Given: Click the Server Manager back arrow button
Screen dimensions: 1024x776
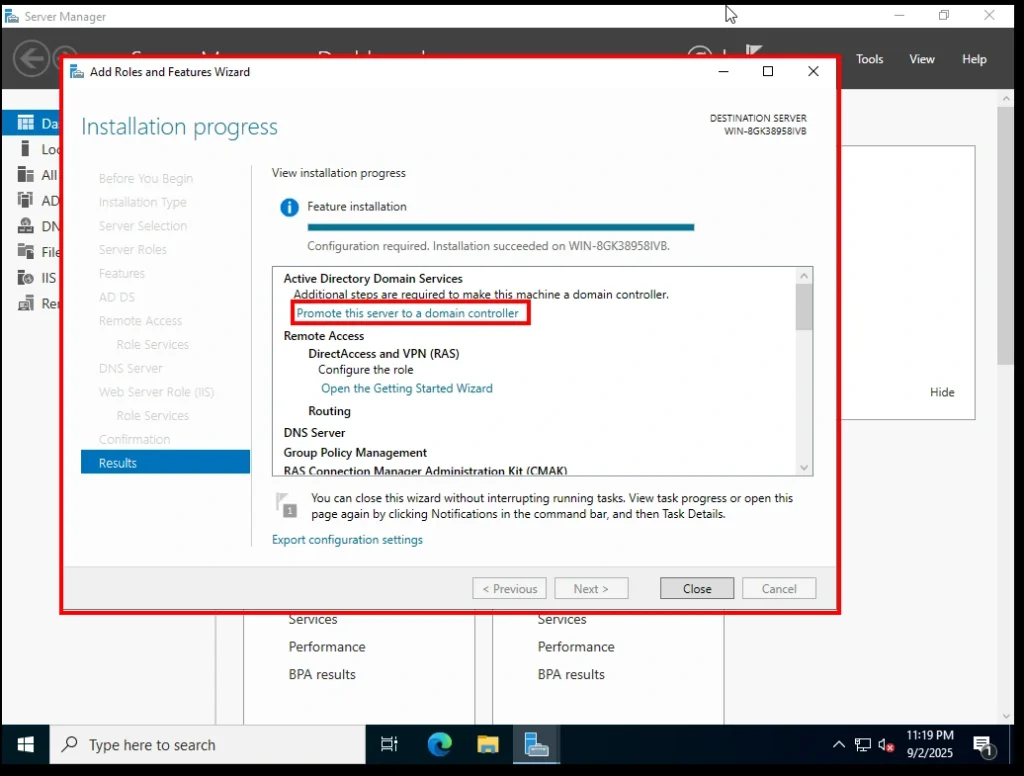Looking at the screenshot, I should pyautogui.click(x=31, y=59).
